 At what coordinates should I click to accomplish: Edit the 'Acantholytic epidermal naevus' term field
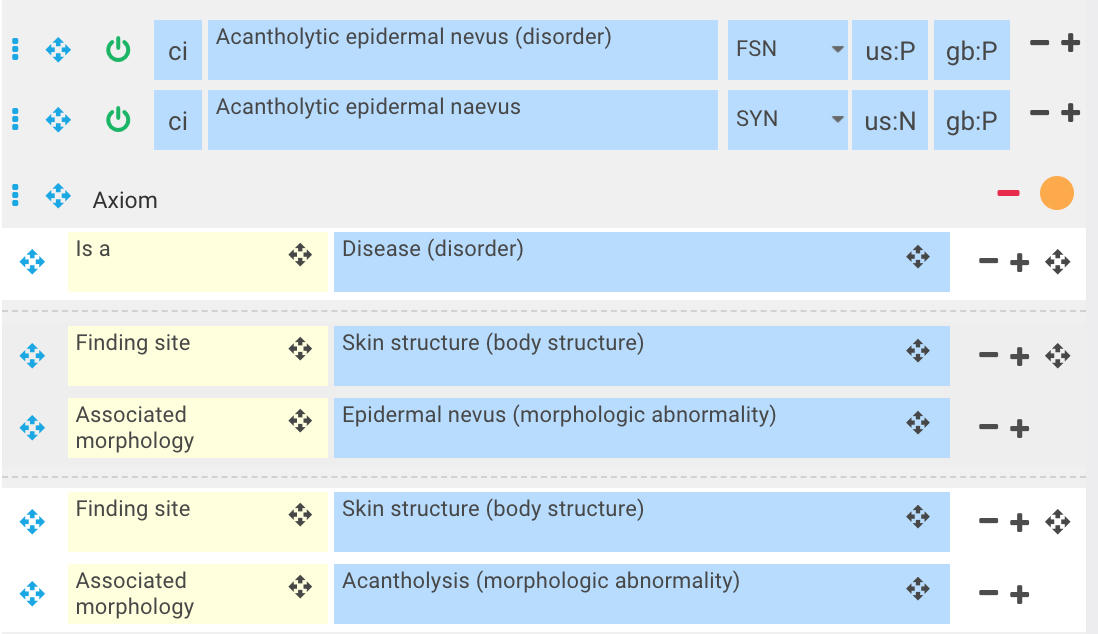[x=462, y=120]
